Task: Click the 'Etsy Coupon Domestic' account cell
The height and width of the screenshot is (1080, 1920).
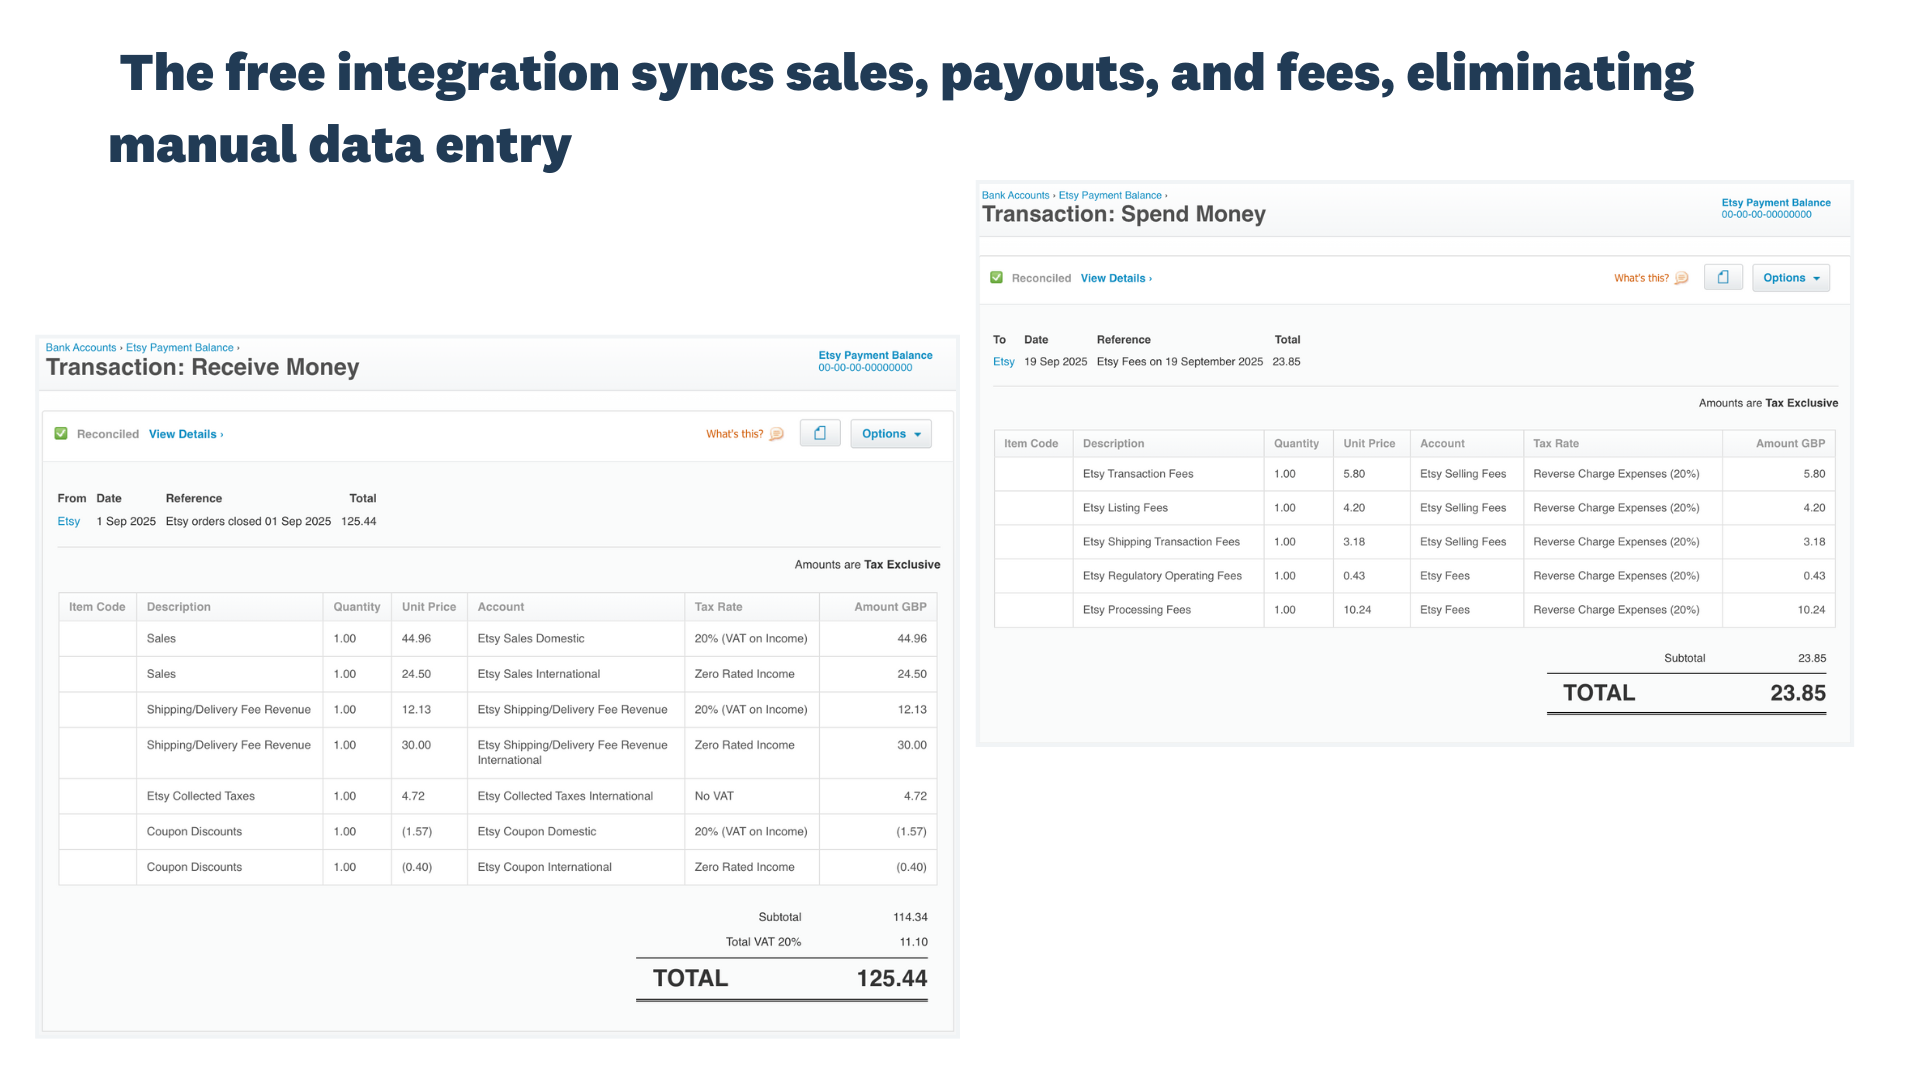Action: click(575, 832)
